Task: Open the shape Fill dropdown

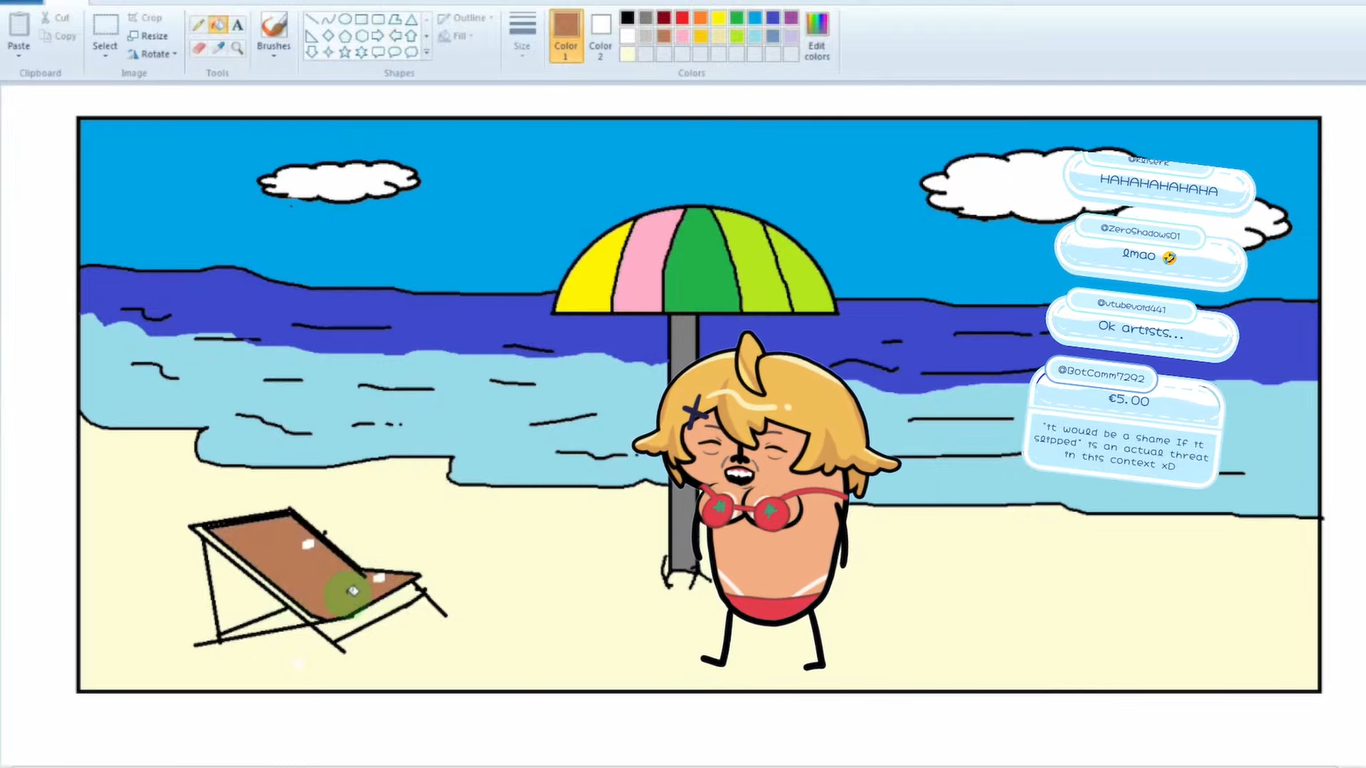Action: [x=455, y=36]
